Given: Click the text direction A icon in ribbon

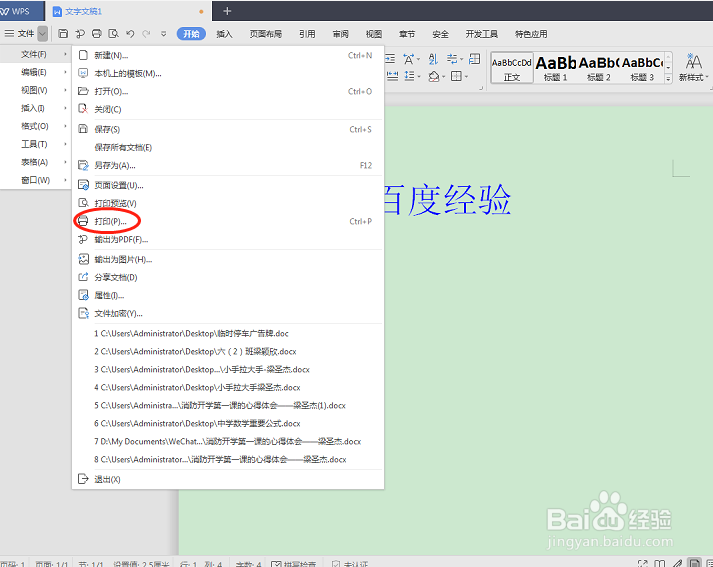Looking at the screenshot, I should pyautogui.click(x=411, y=59).
